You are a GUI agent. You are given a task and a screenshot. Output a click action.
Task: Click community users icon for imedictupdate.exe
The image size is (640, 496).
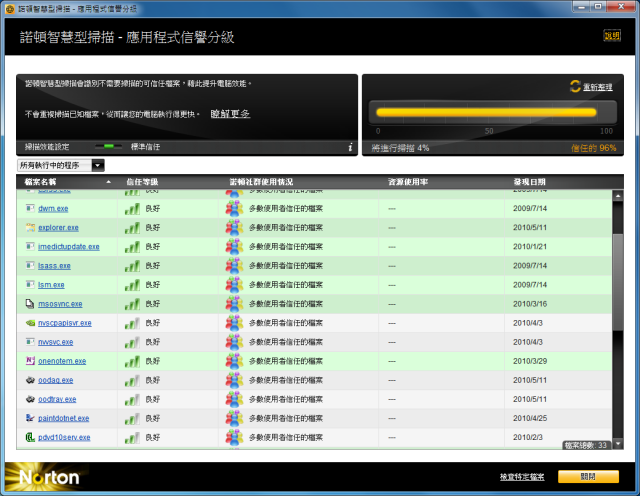point(234,247)
